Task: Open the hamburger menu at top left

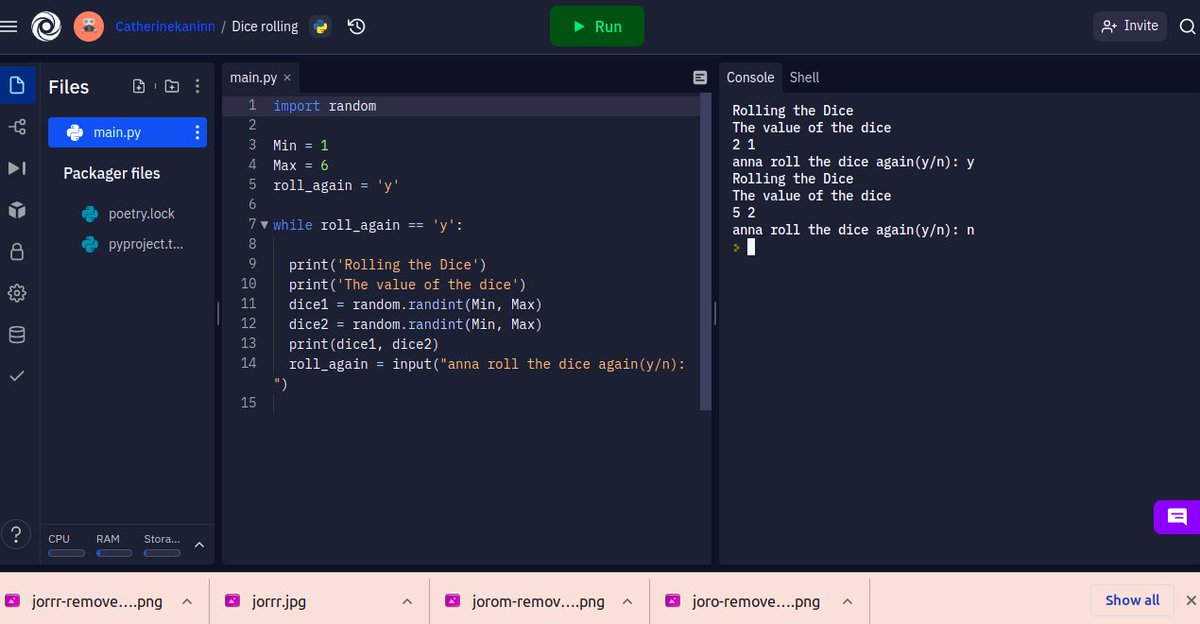Action: click(9, 27)
